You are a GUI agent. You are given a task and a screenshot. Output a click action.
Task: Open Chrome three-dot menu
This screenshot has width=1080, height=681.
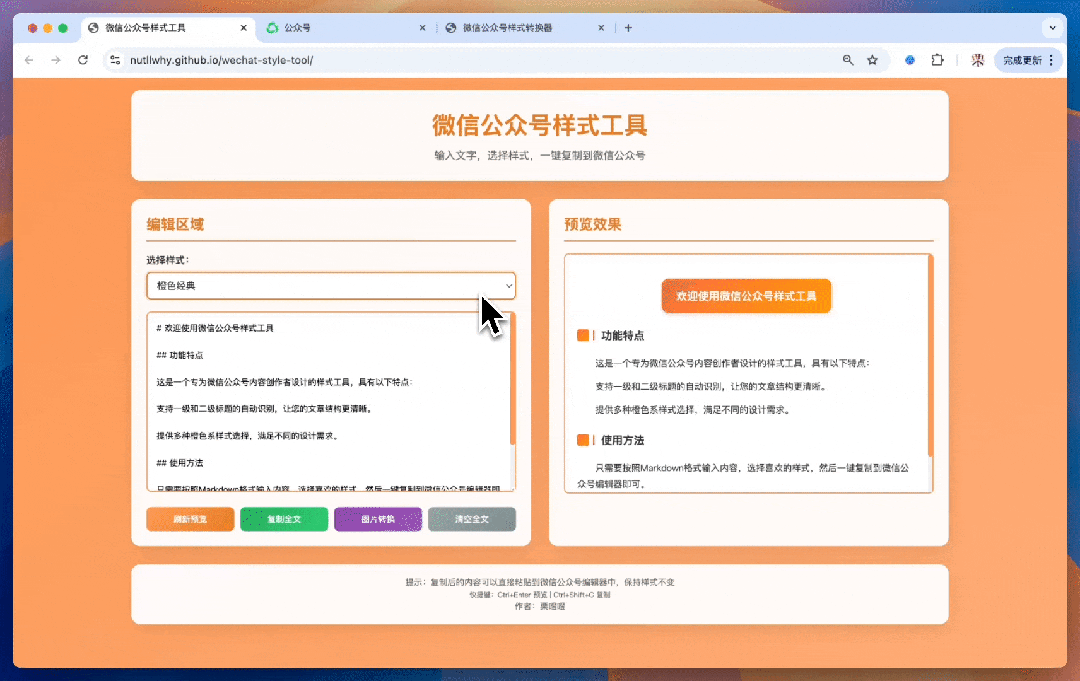[1051, 60]
